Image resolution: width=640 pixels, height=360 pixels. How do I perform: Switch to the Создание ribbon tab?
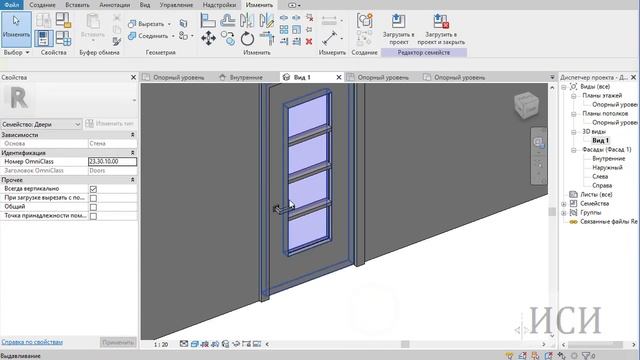(42, 5)
